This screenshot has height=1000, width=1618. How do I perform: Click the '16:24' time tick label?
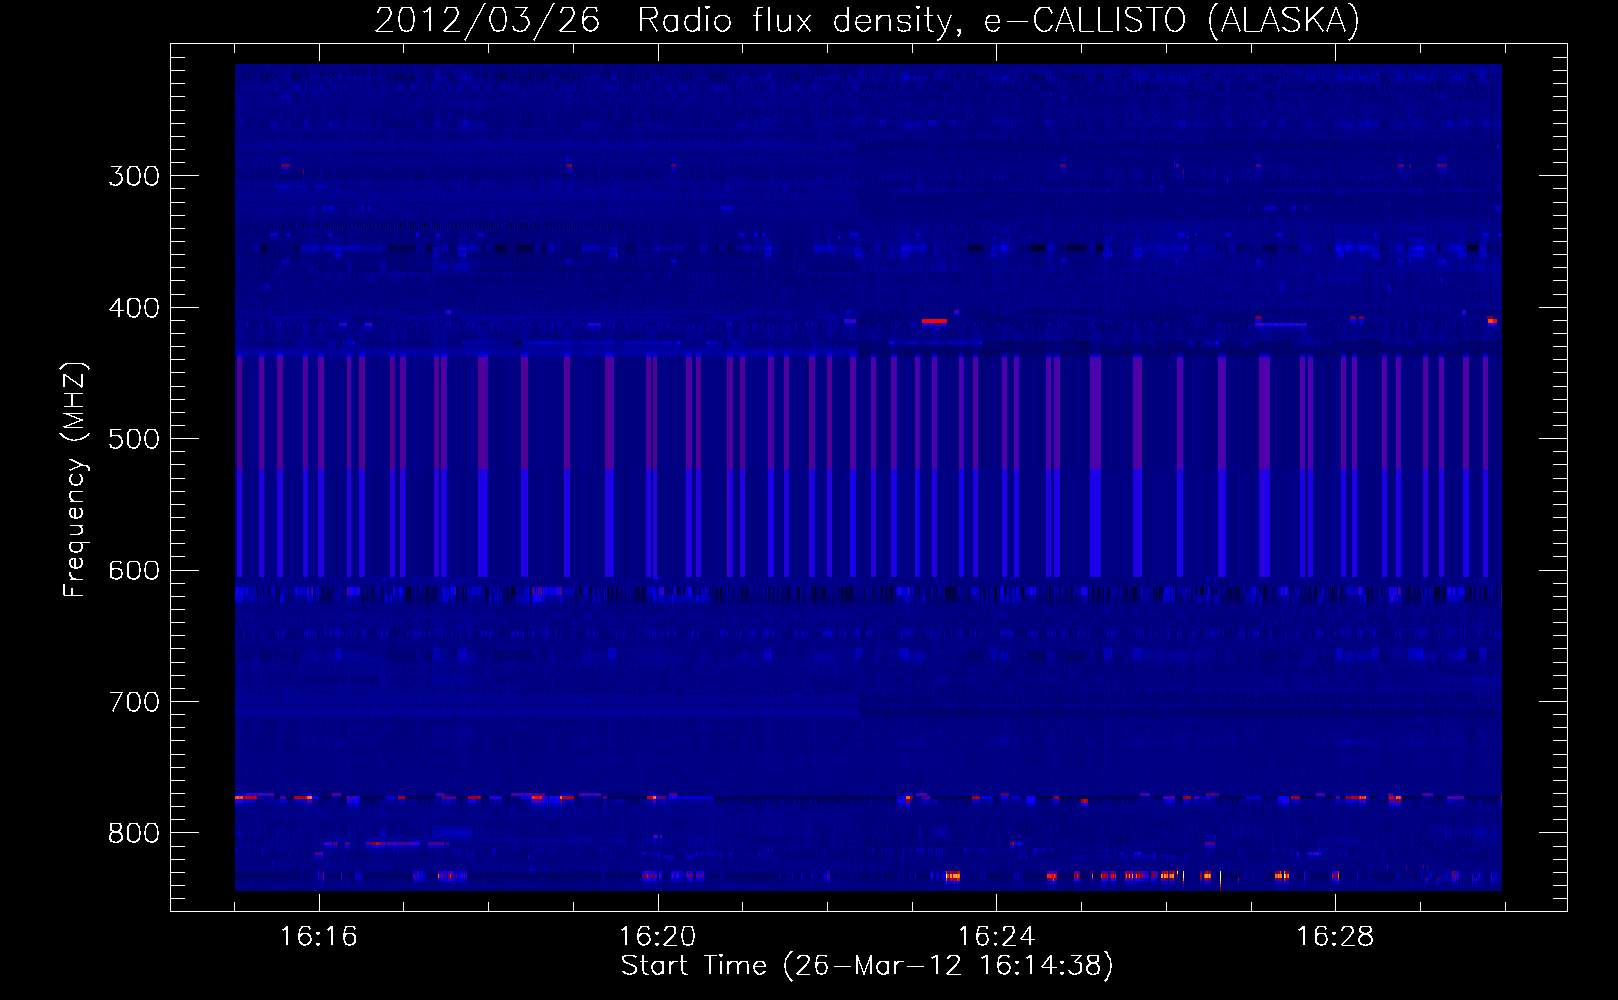tap(997, 937)
